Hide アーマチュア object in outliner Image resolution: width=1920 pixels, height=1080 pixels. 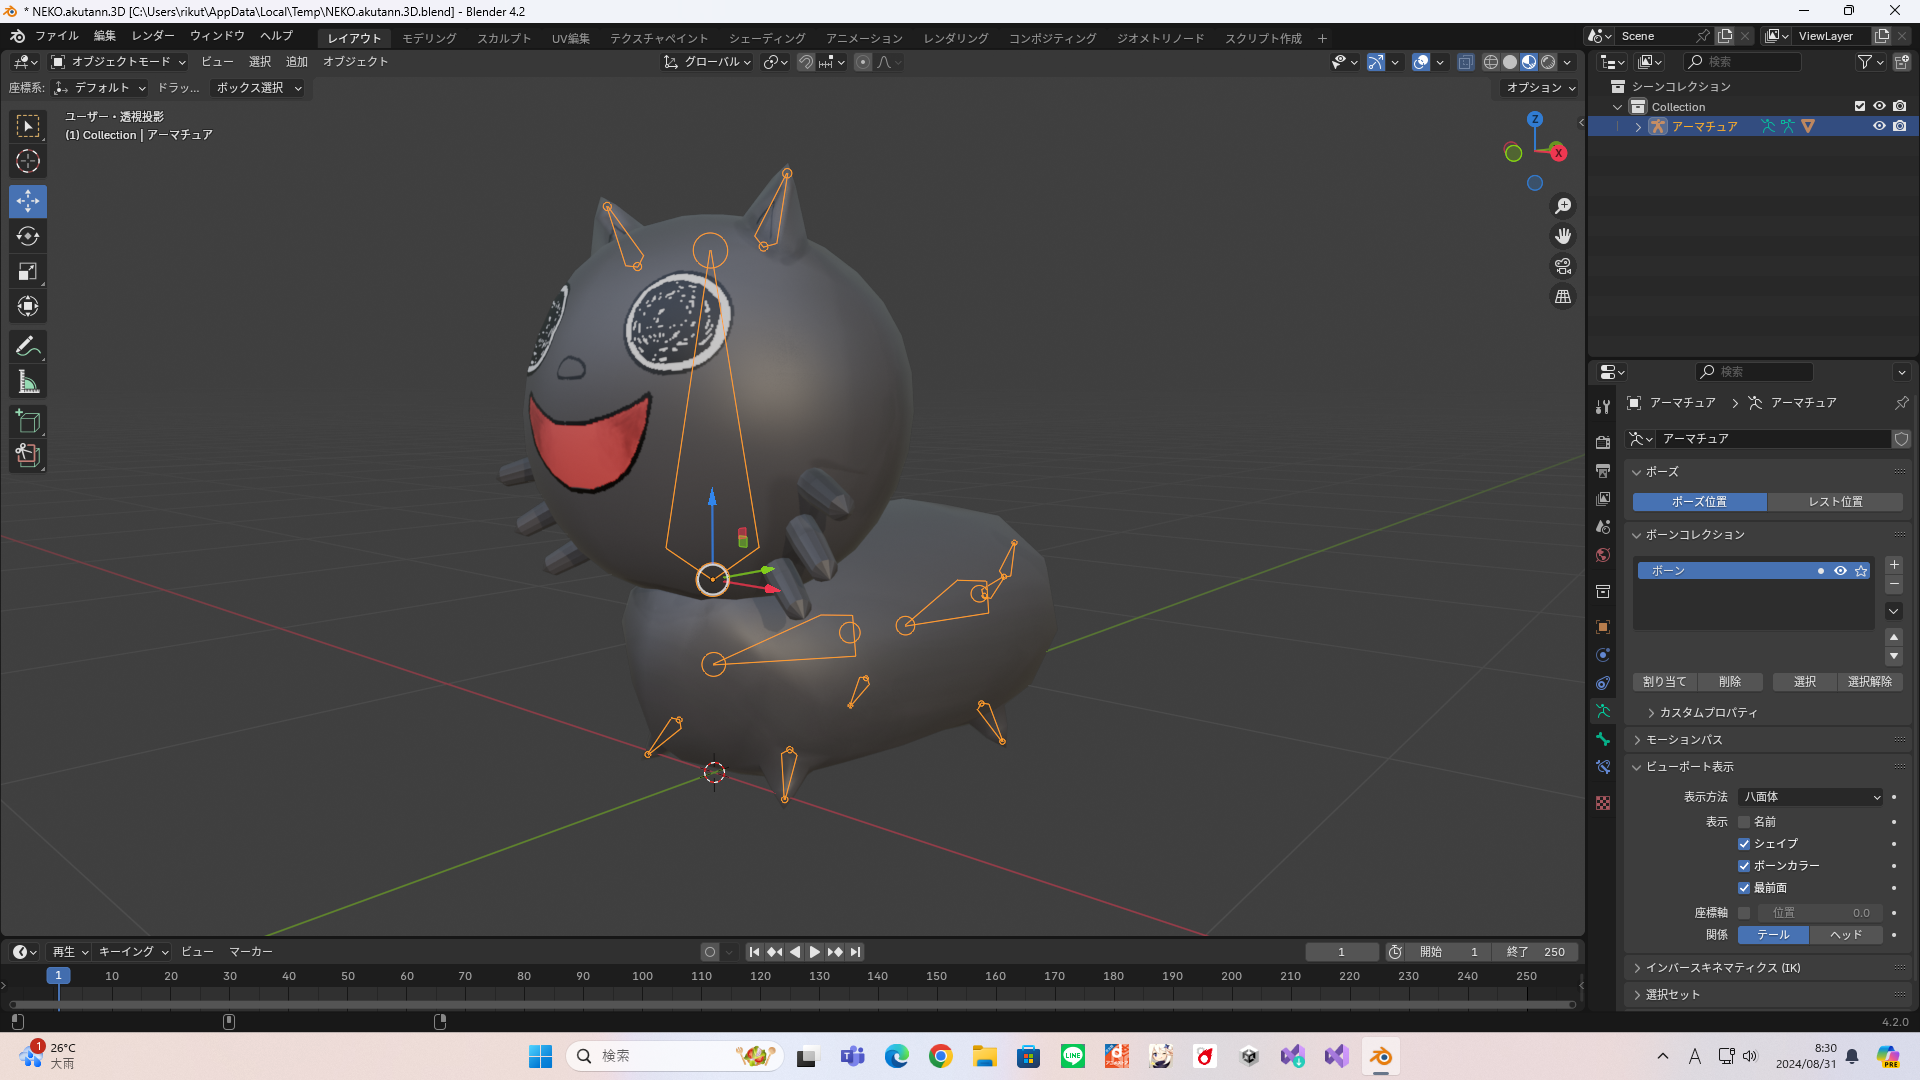[1879, 126]
